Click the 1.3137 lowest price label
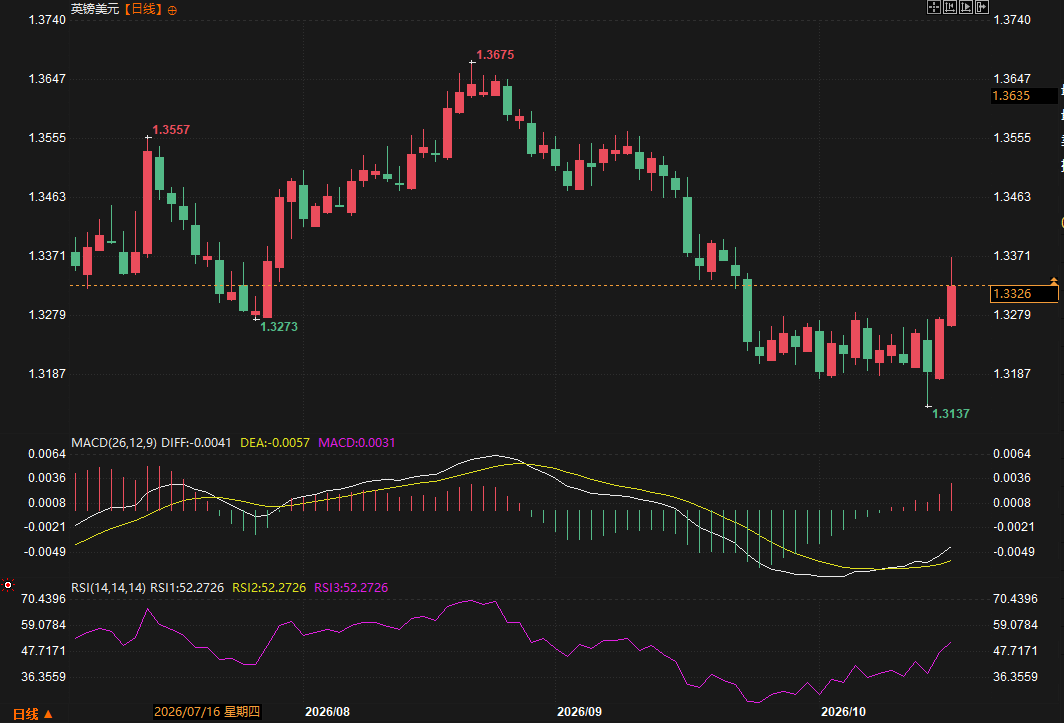 point(951,413)
